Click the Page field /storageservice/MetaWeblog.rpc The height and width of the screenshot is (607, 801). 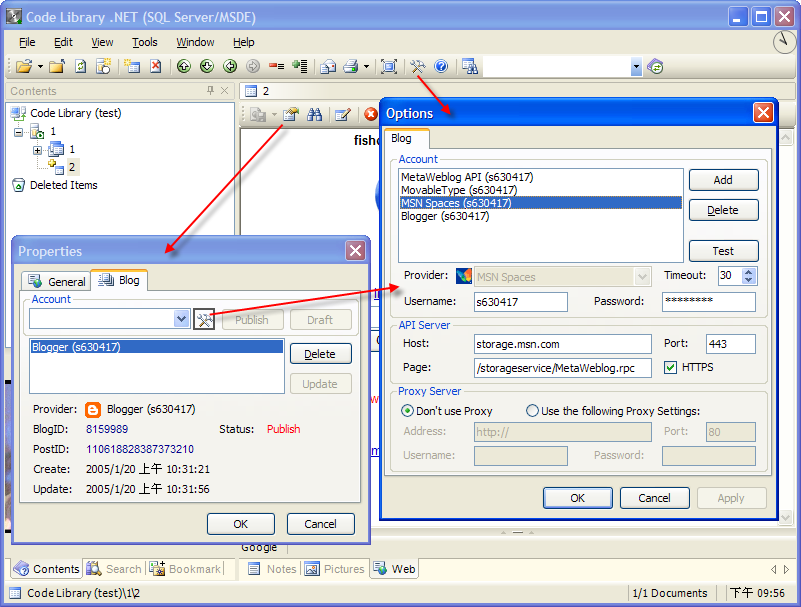pyautogui.click(x=562, y=368)
